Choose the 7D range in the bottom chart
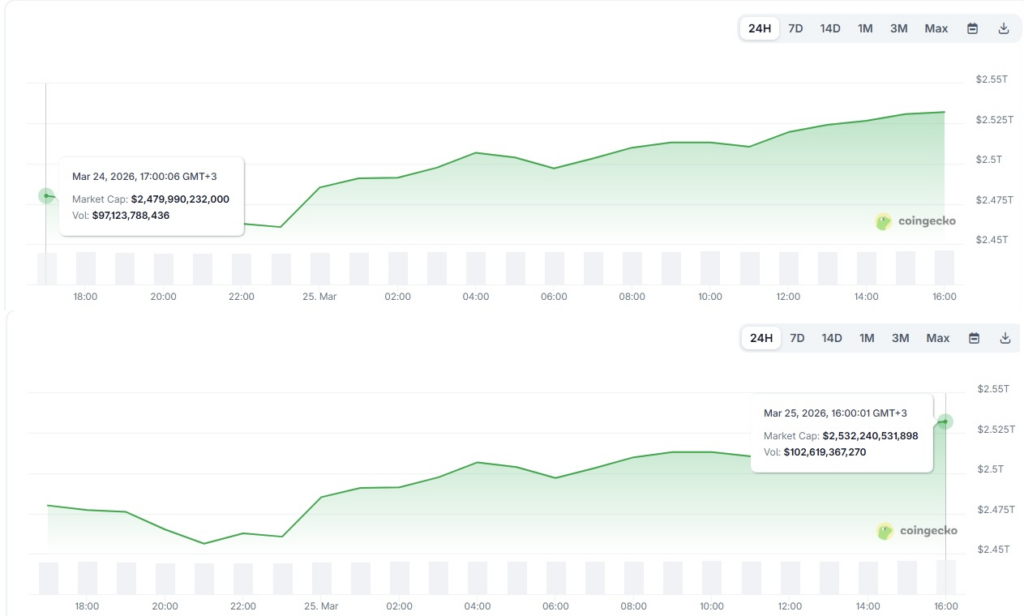The image size is (1024, 616). click(797, 338)
